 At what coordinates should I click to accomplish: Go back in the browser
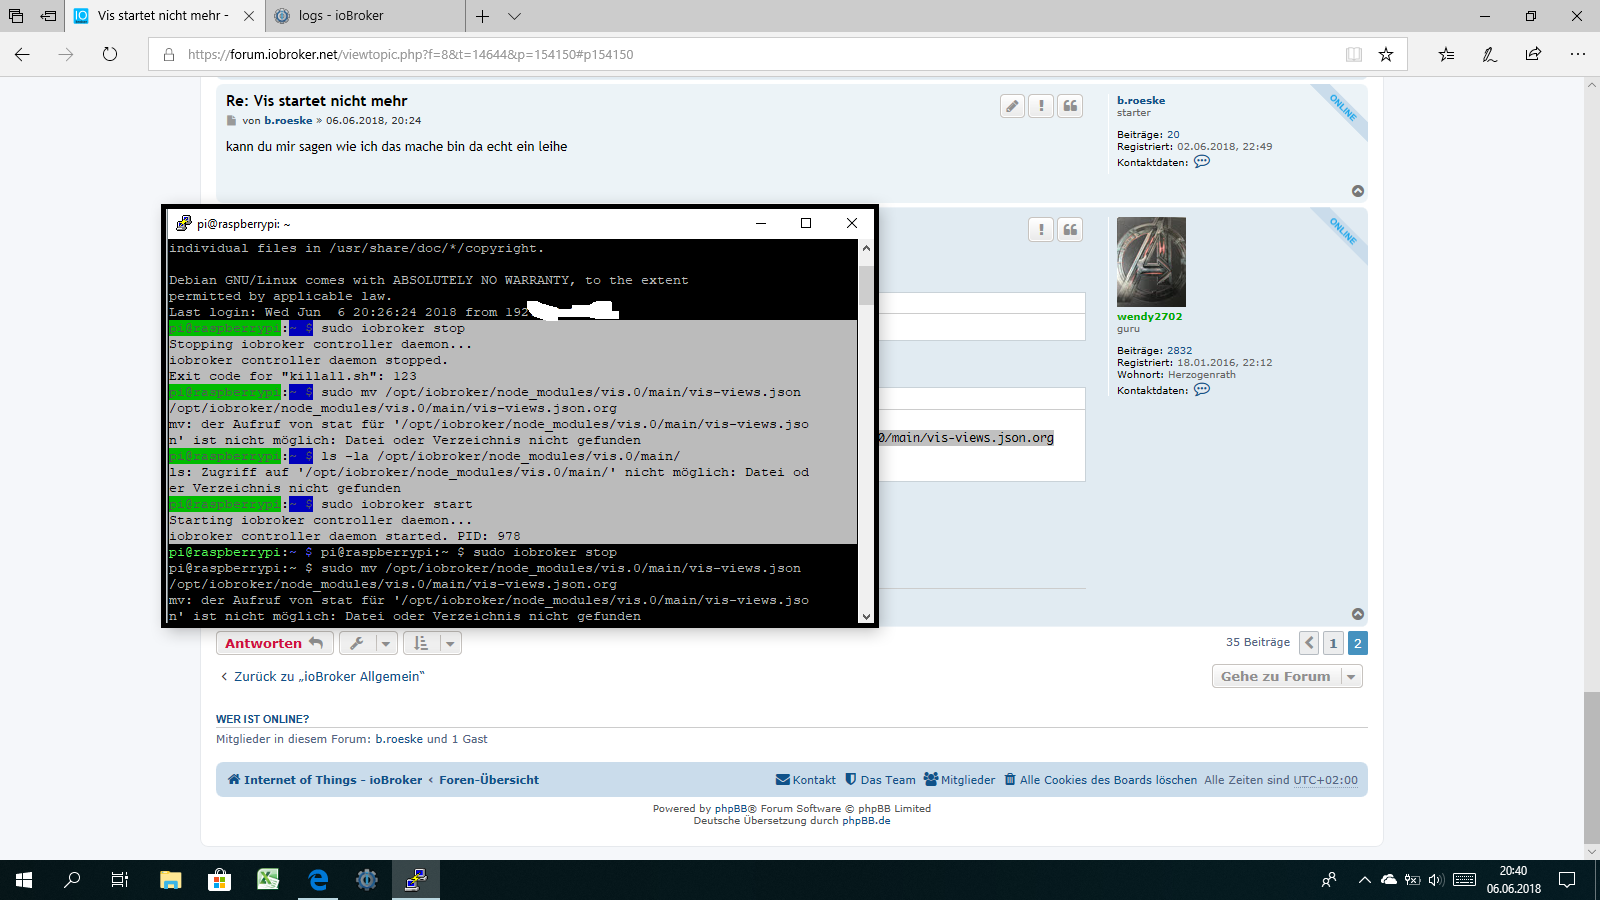(22, 54)
